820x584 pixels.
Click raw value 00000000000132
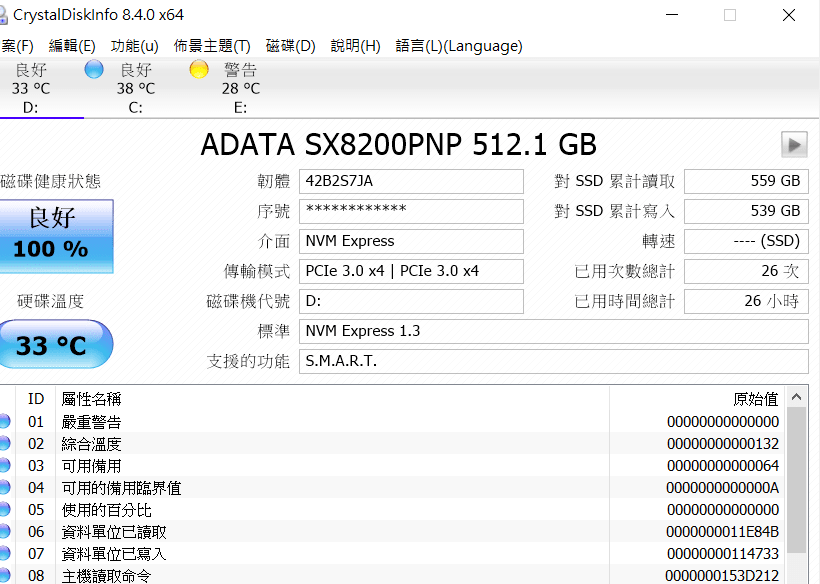pyautogui.click(x=723, y=444)
